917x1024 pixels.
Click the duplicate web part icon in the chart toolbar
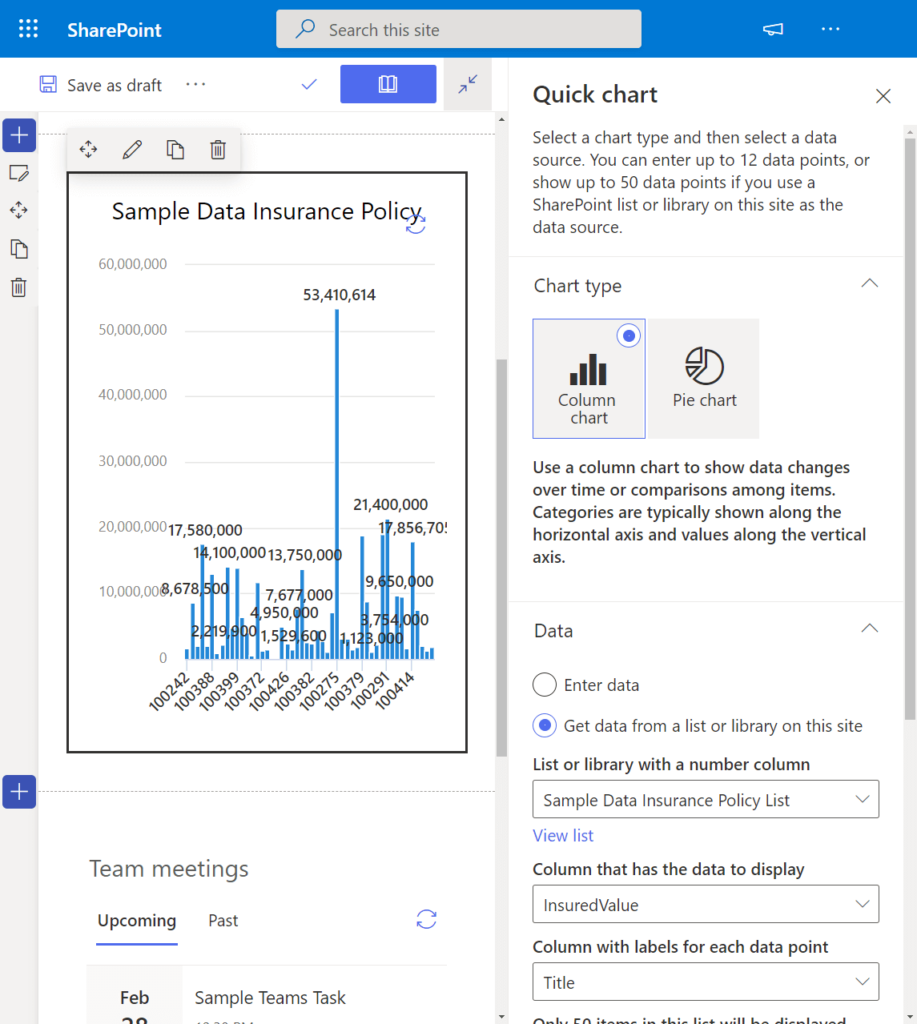[175, 150]
